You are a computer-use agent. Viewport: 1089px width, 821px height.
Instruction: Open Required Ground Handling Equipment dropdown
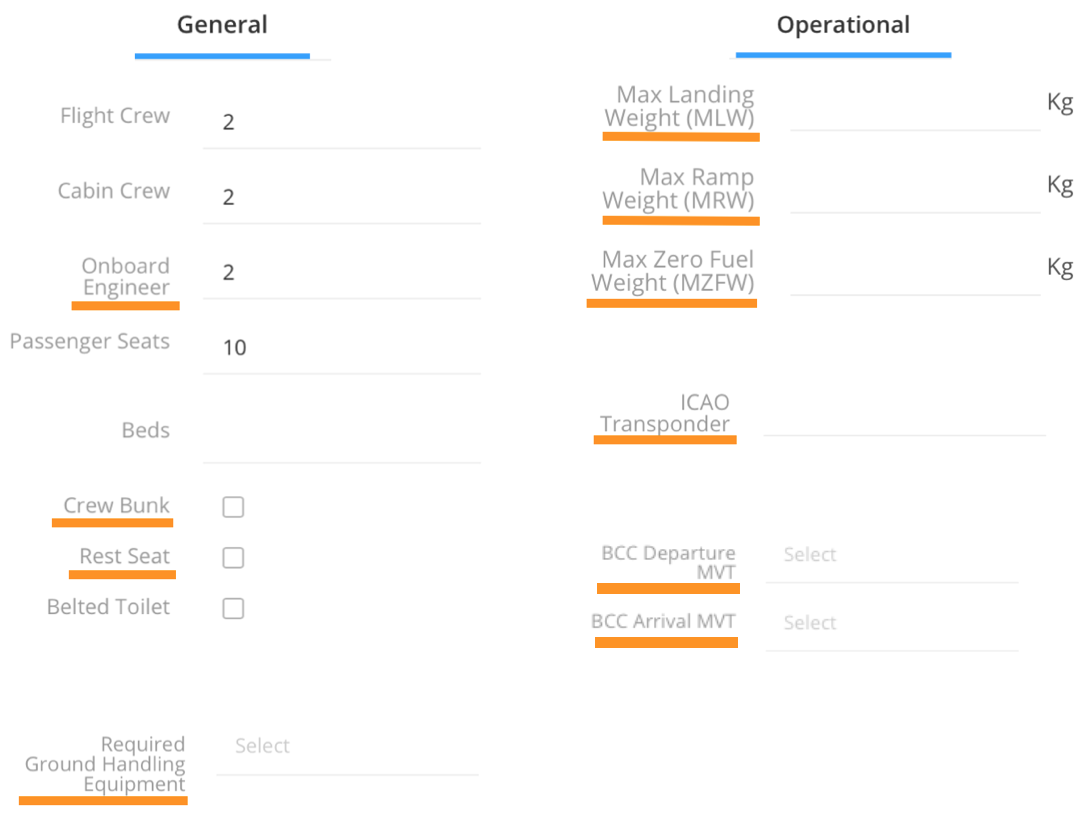pos(346,747)
